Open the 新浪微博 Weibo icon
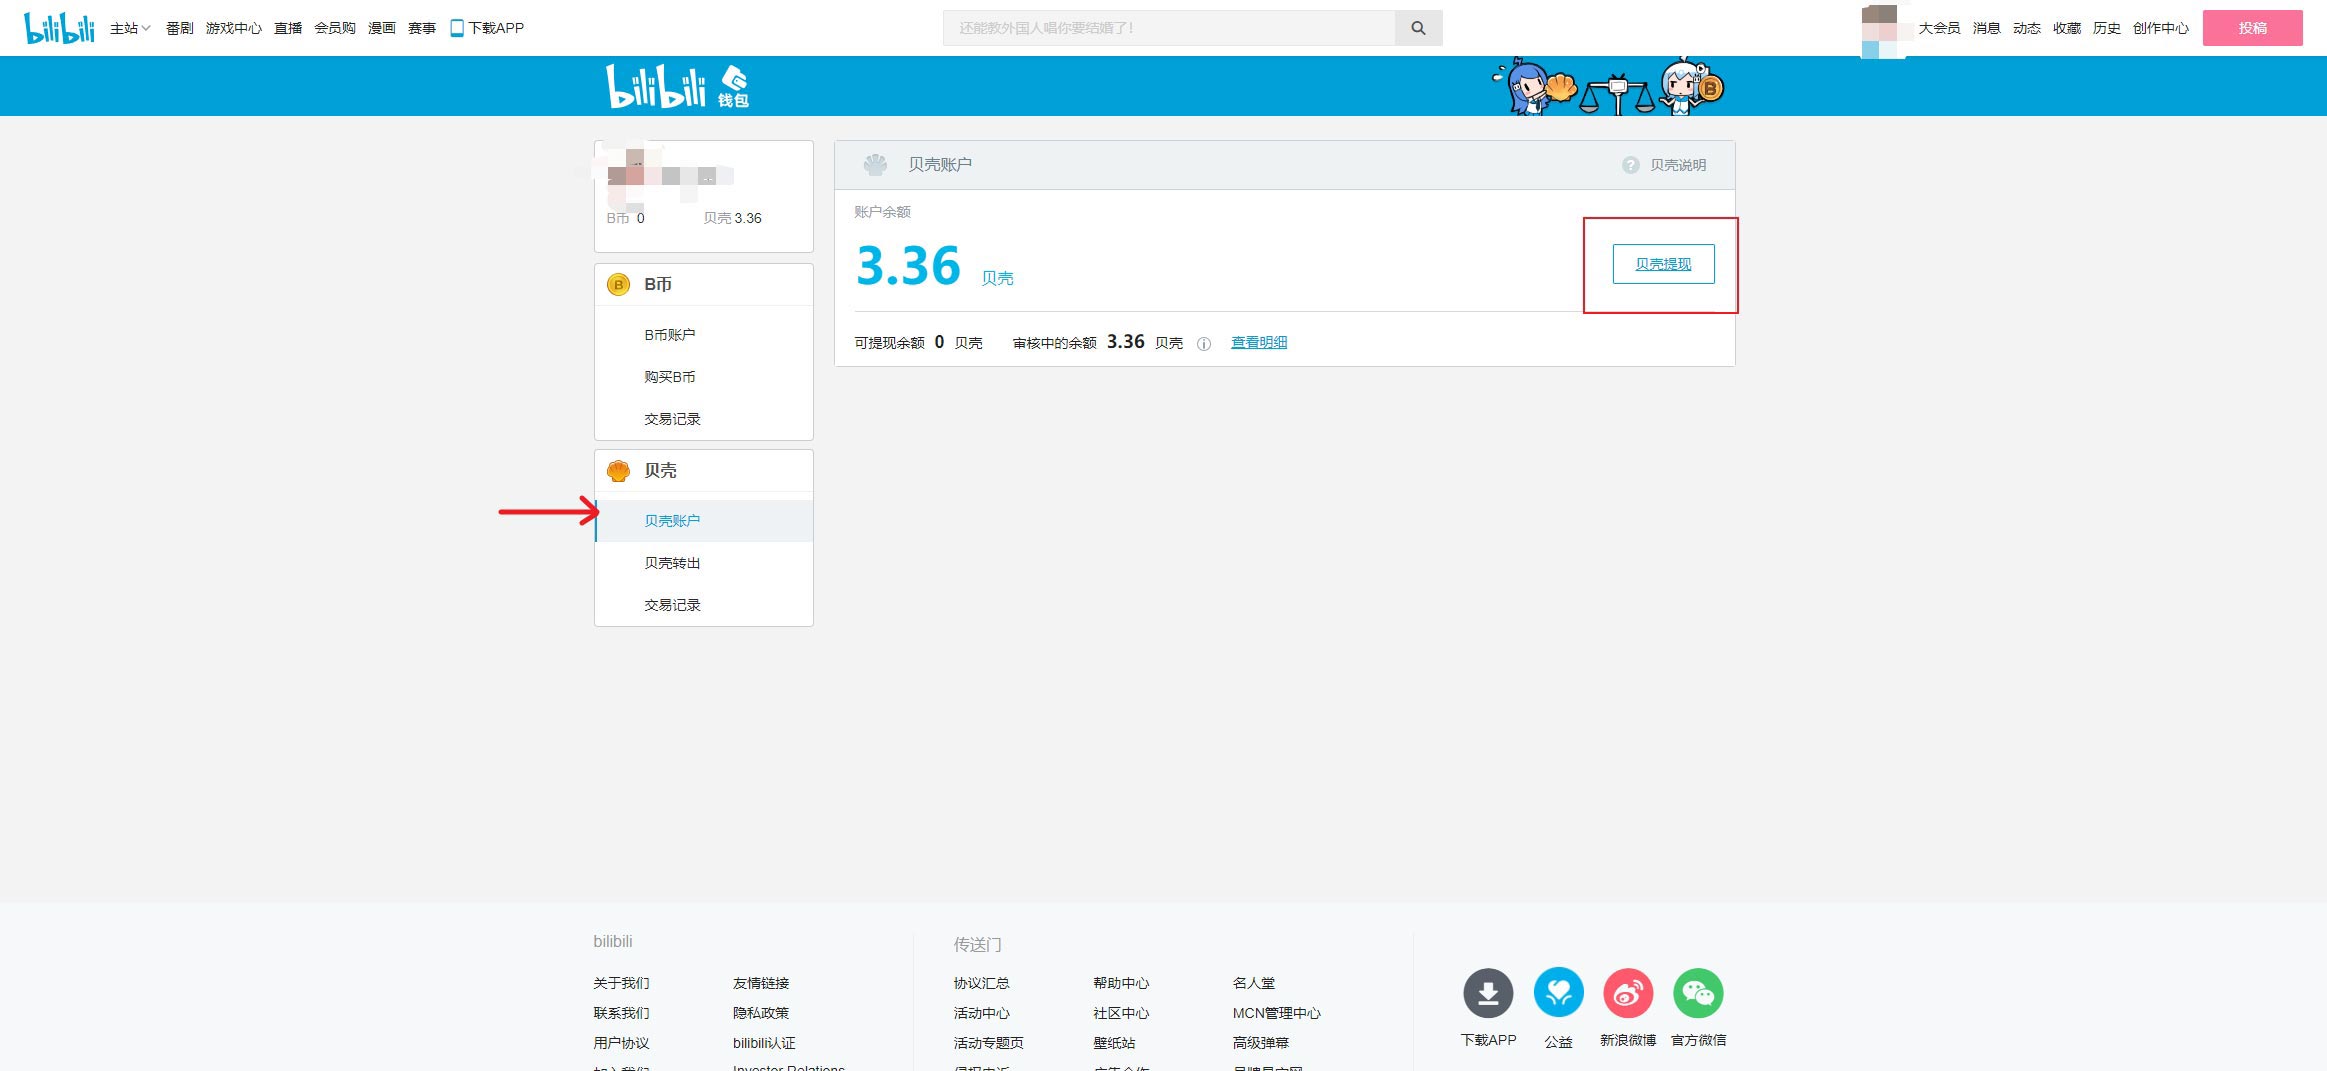 [1628, 993]
